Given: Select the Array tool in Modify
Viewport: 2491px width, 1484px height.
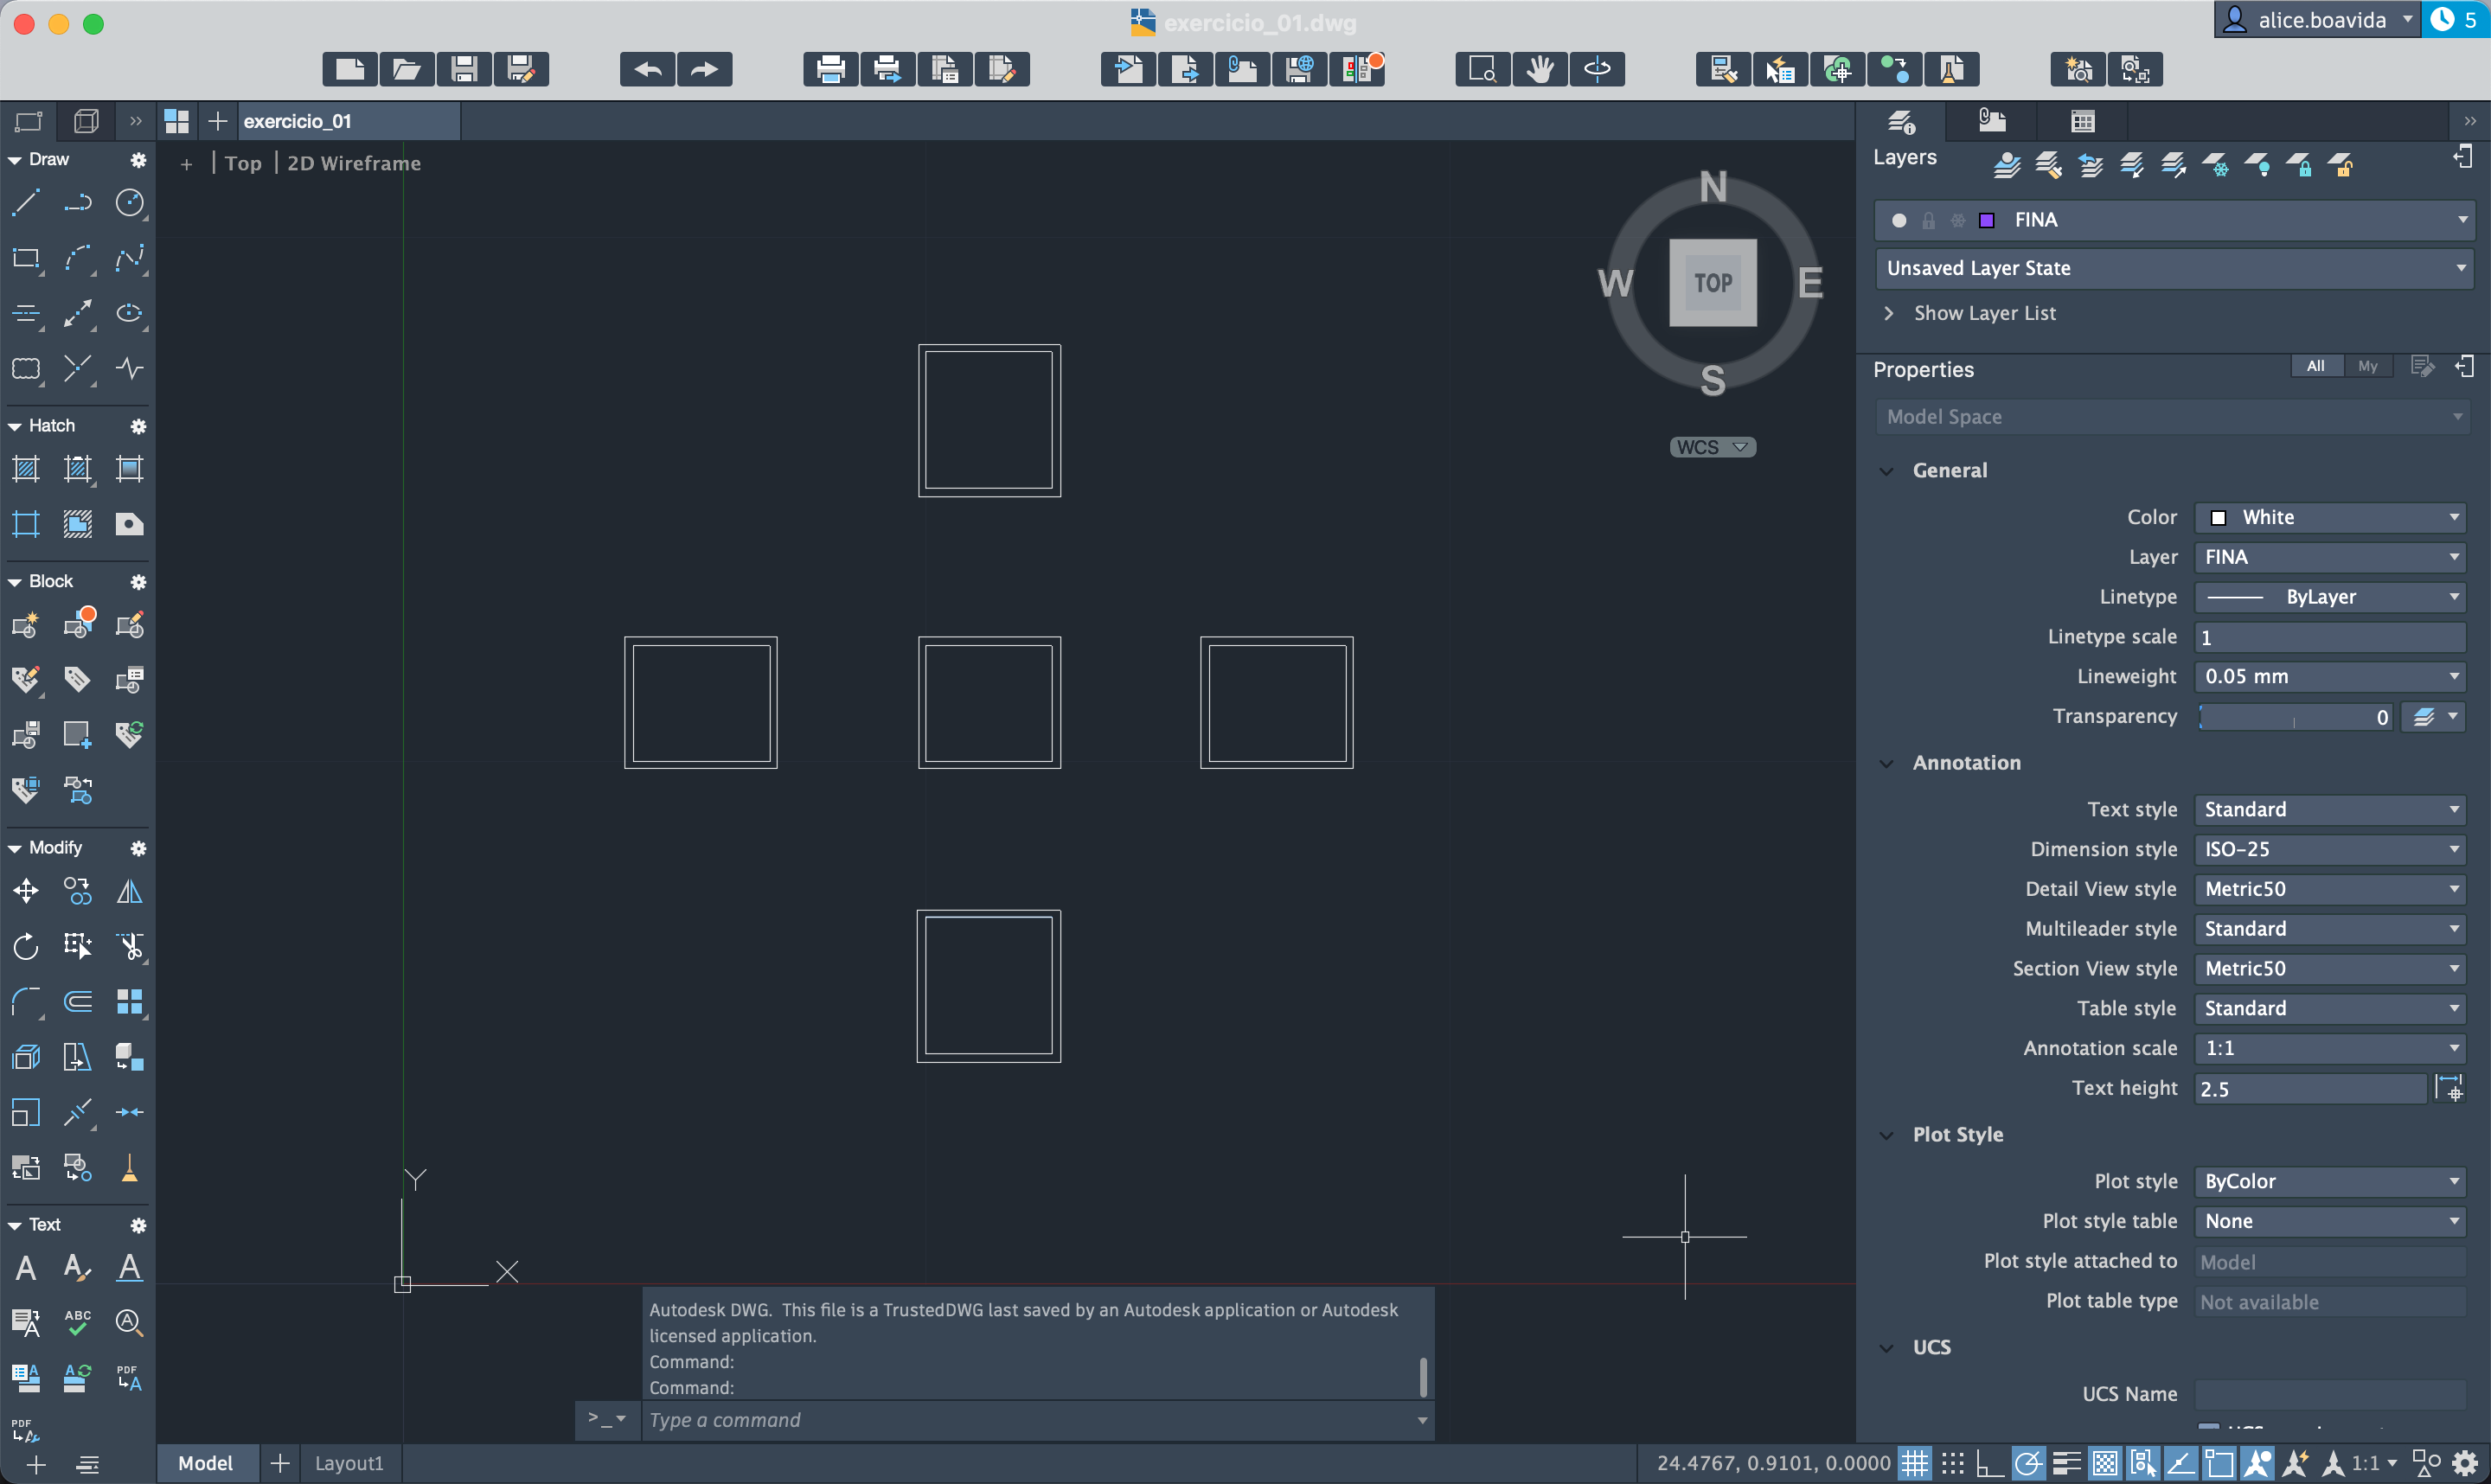Looking at the screenshot, I should tap(130, 1001).
